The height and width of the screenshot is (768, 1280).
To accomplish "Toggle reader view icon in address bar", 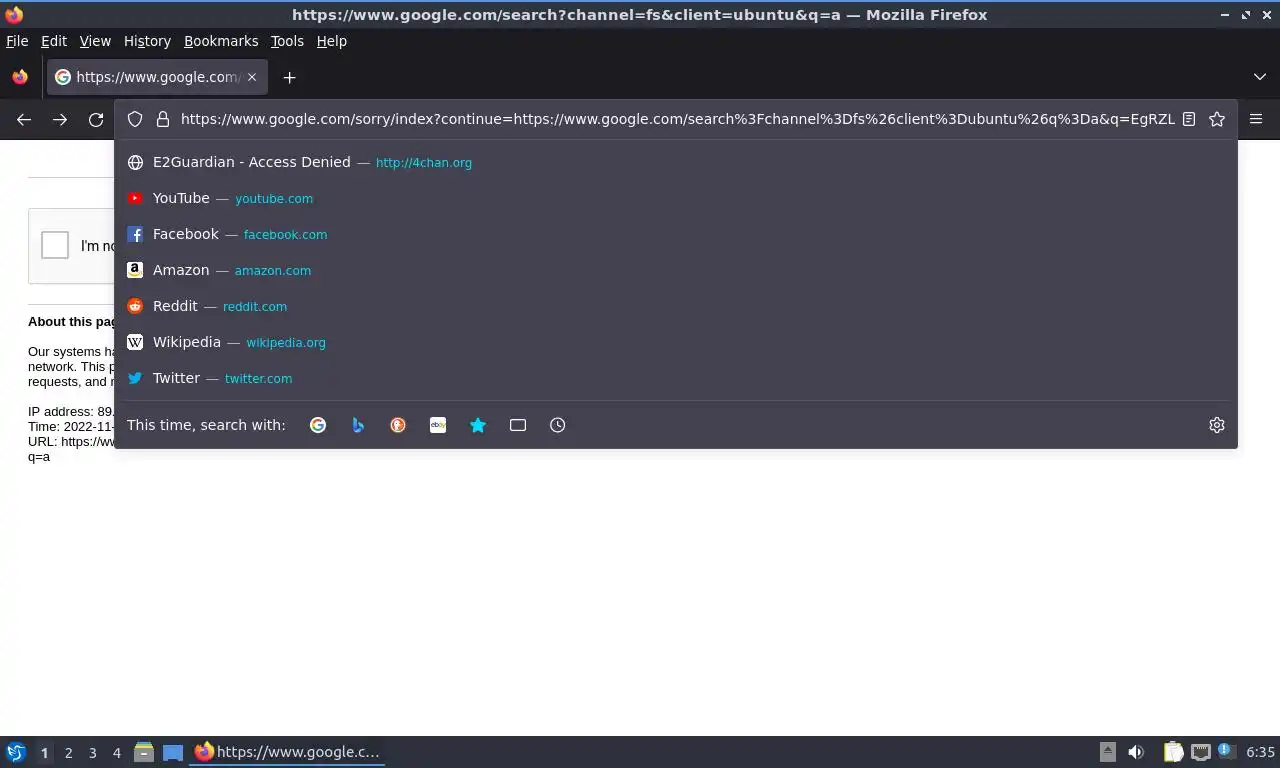I will tap(1189, 119).
